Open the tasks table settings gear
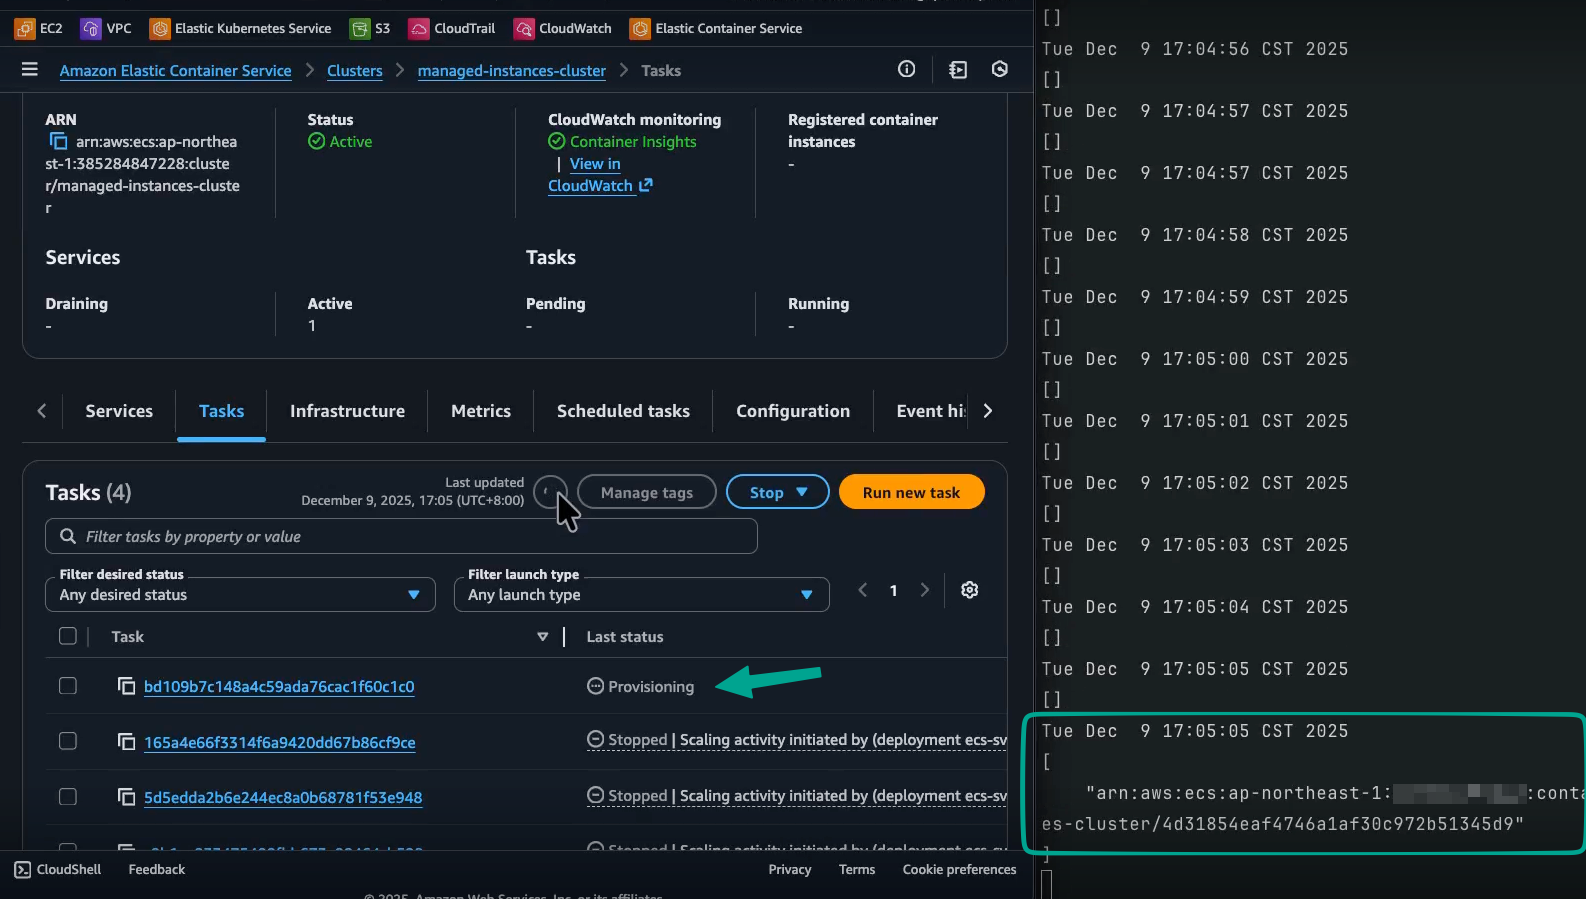Viewport: 1586px width, 899px height. tap(969, 590)
